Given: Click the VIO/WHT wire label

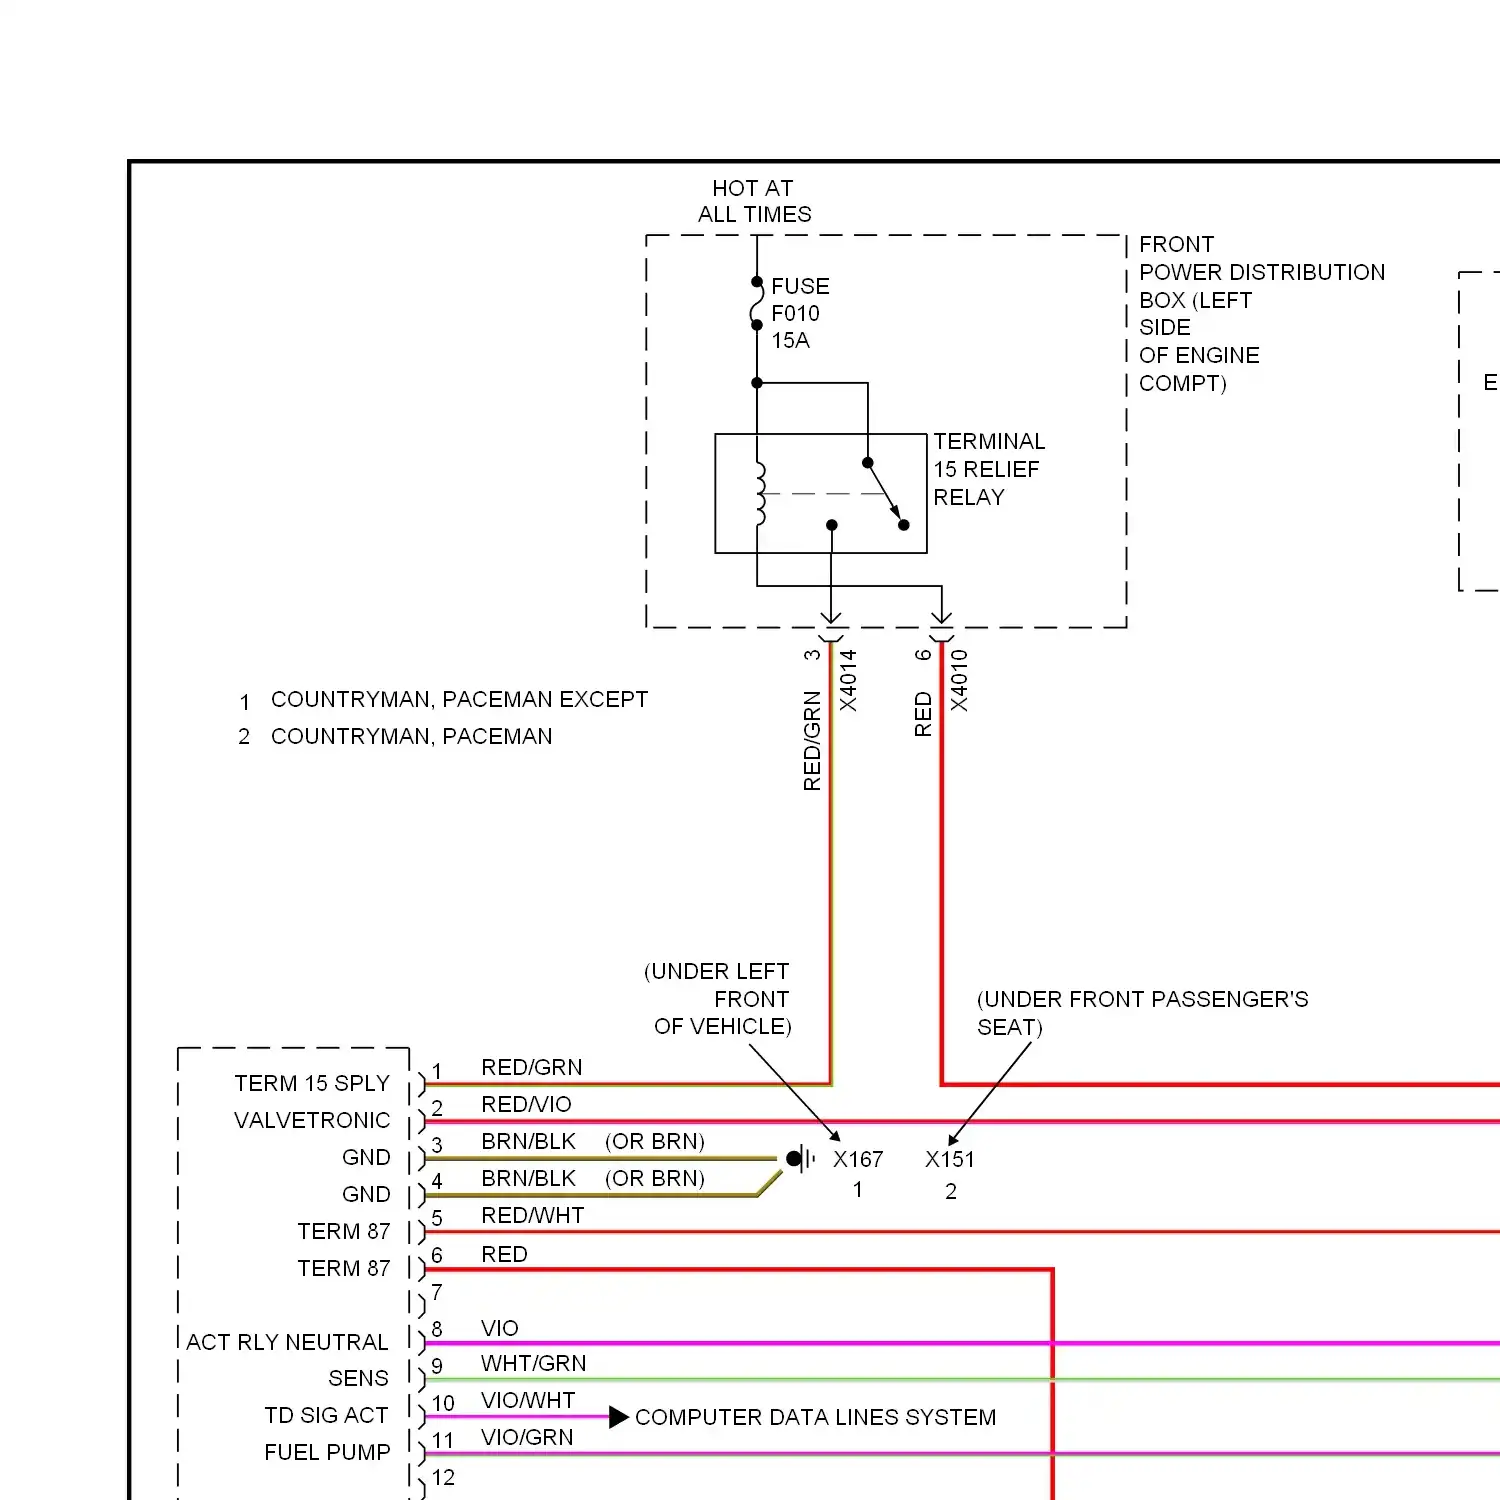Looking at the screenshot, I should coord(527,1400).
